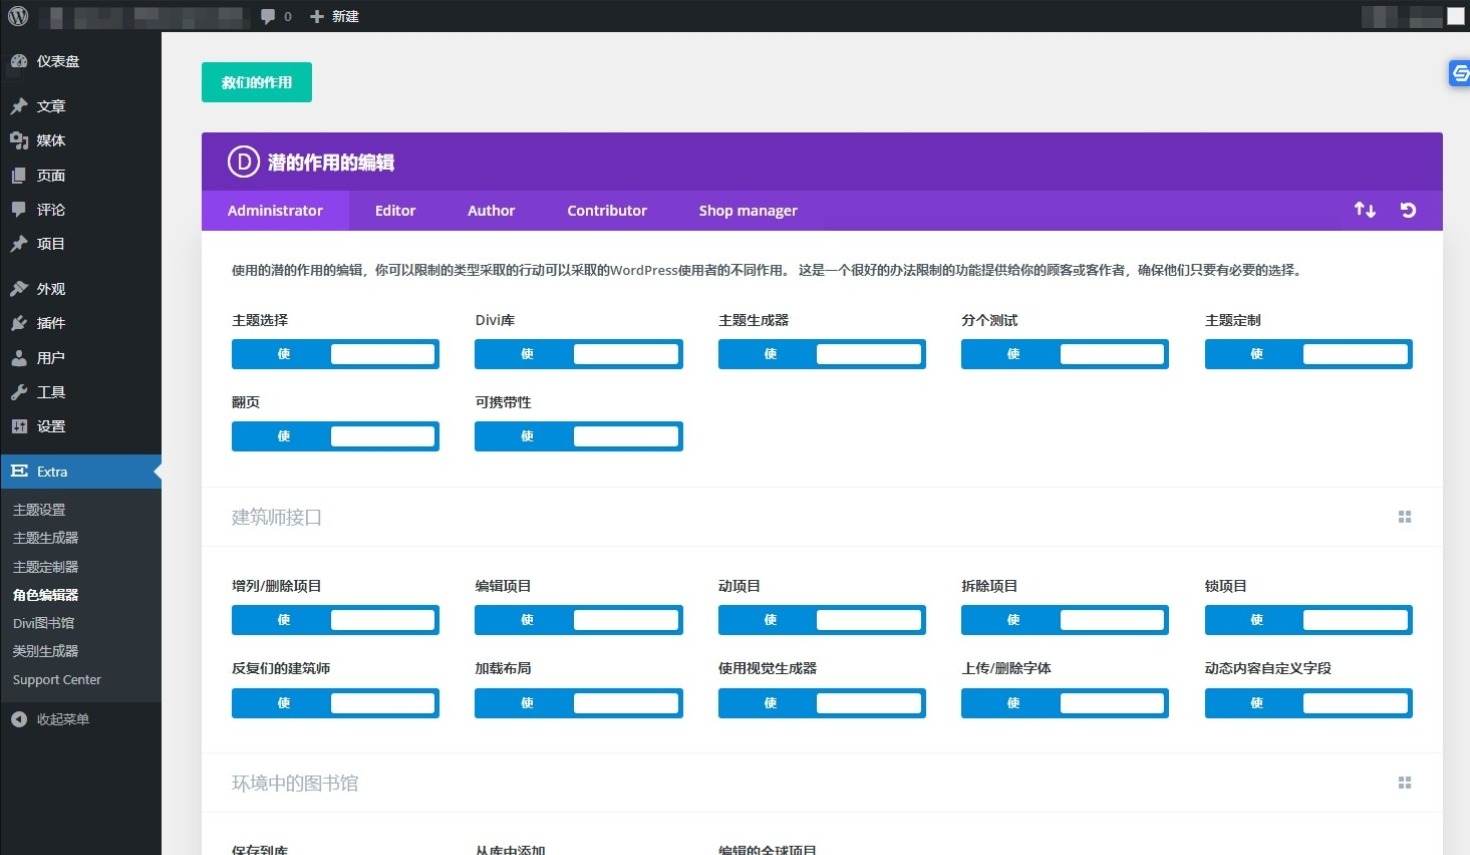This screenshot has width=1470, height=855.
Task: Toggle the 分个测试 switch
Action: (x=1065, y=354)
